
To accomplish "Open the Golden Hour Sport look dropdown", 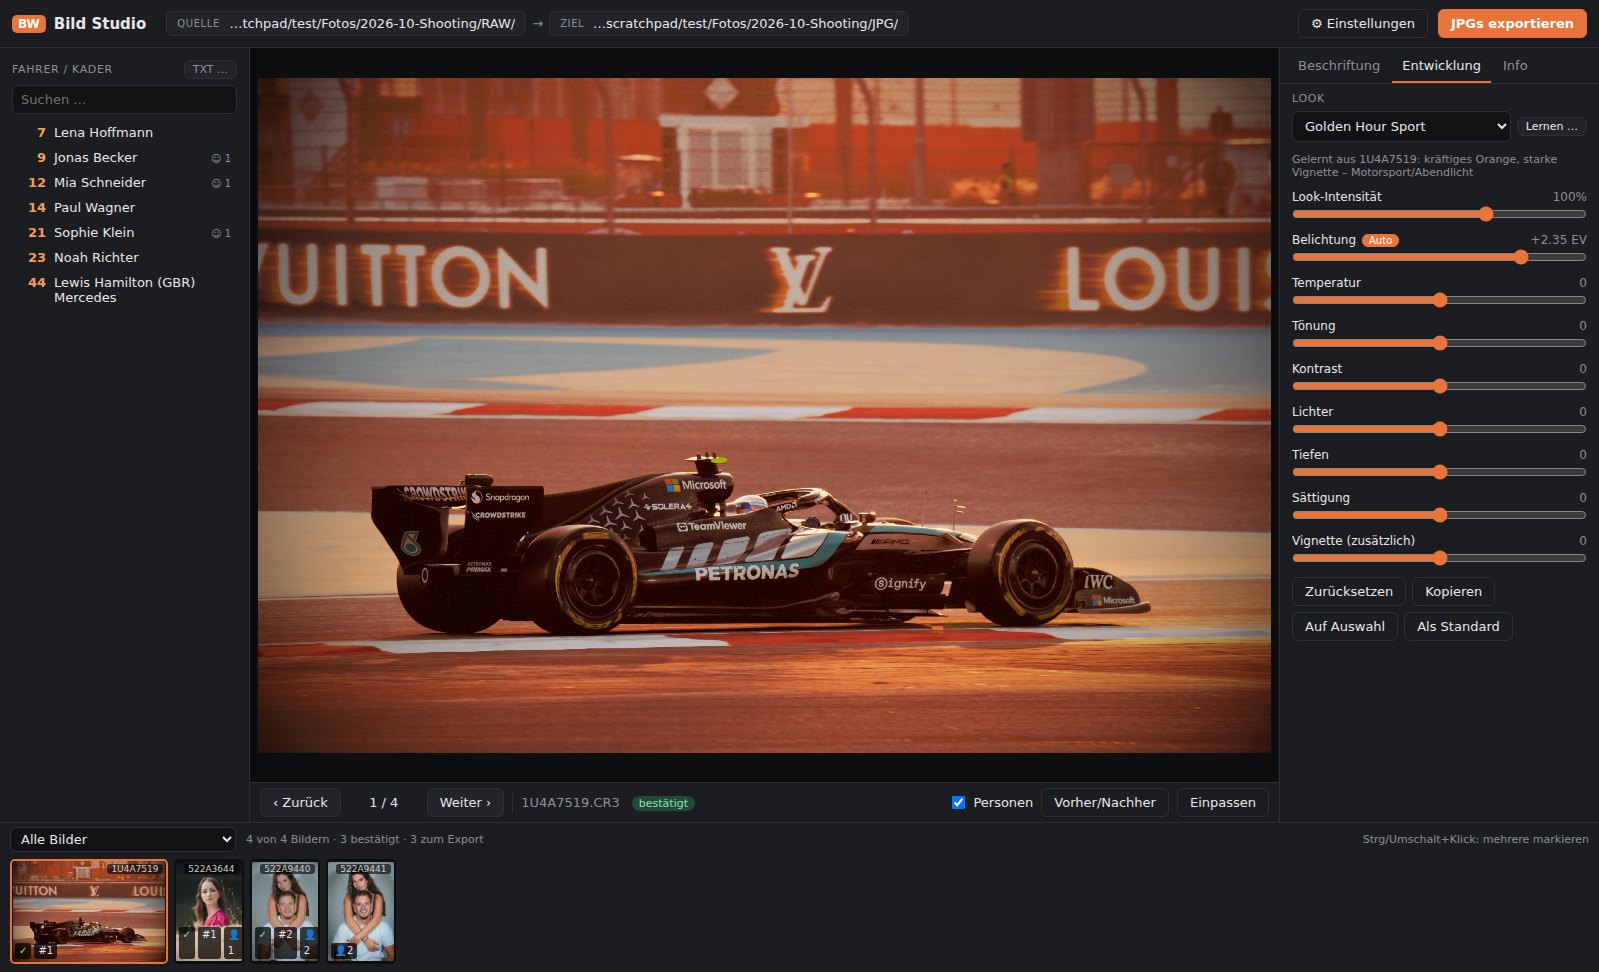I will (x=1400, y=126).
